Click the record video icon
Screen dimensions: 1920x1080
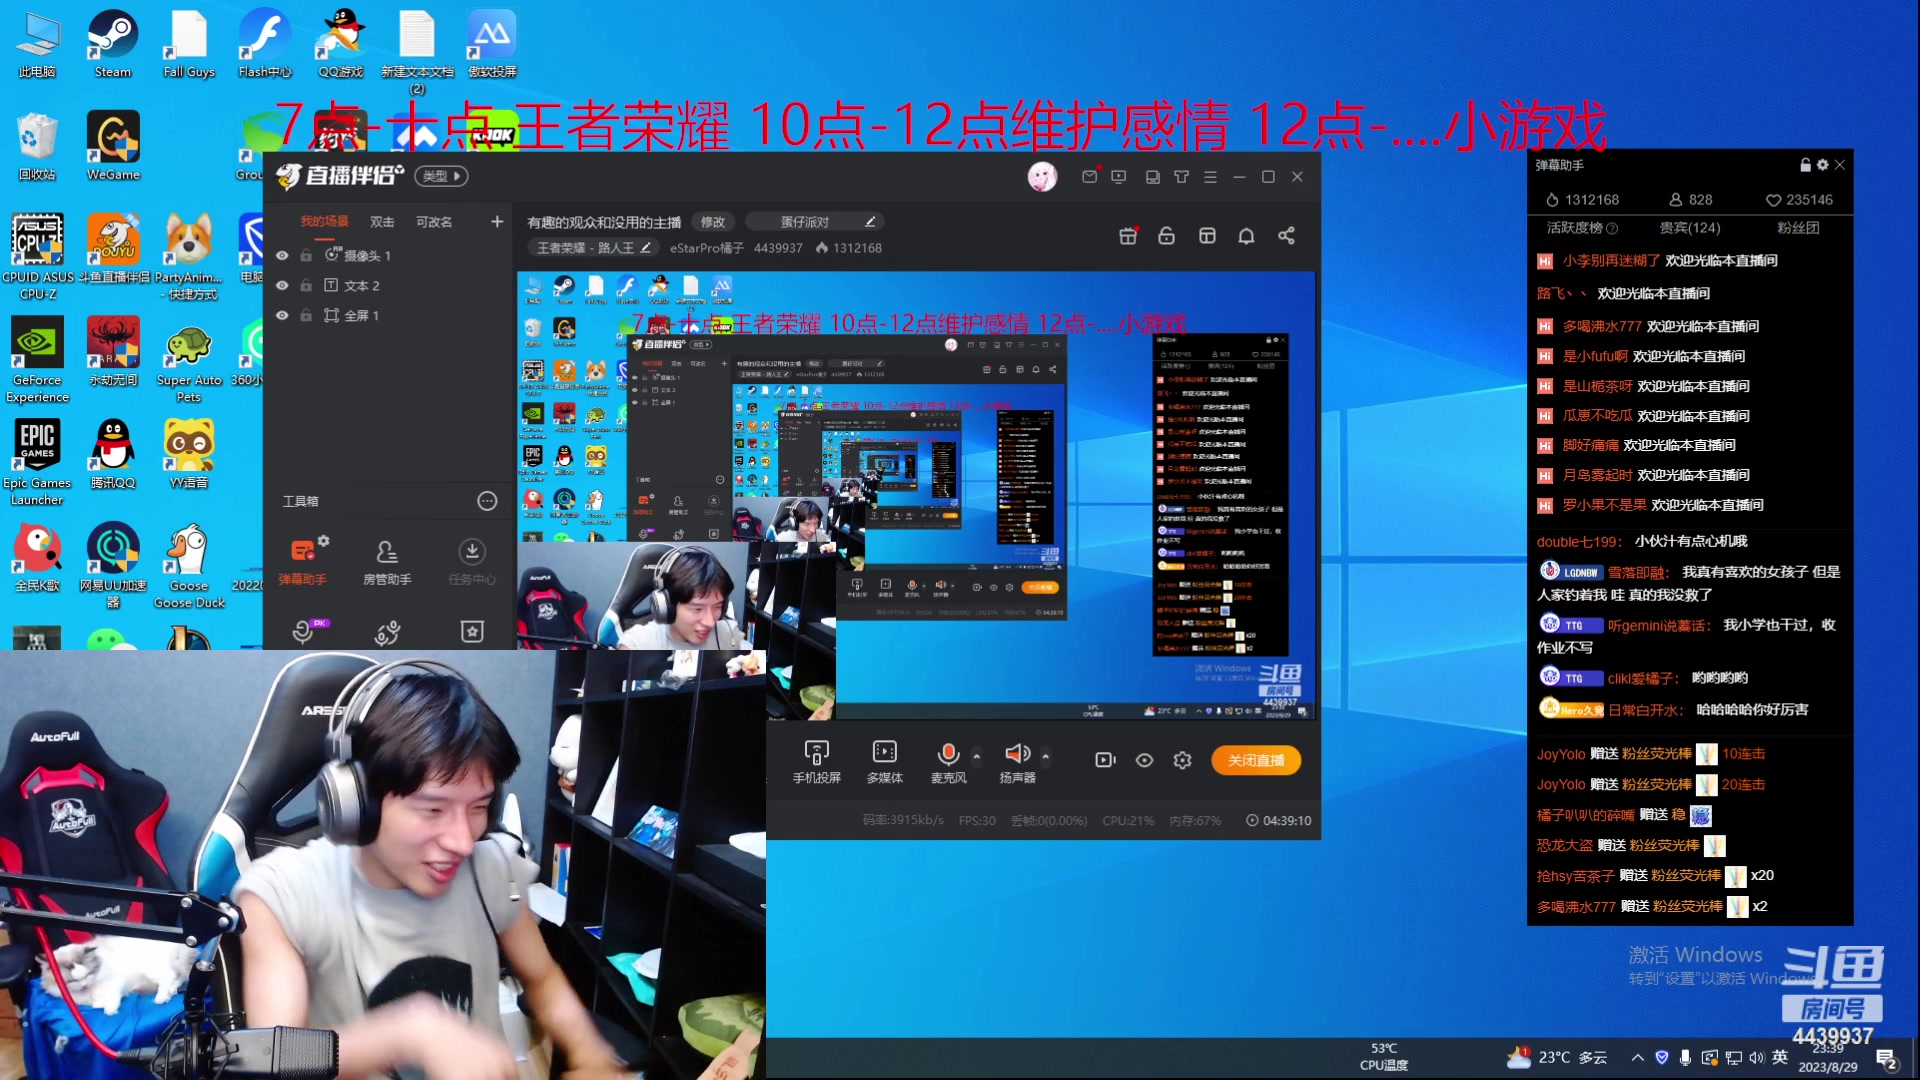(1105, 760)
